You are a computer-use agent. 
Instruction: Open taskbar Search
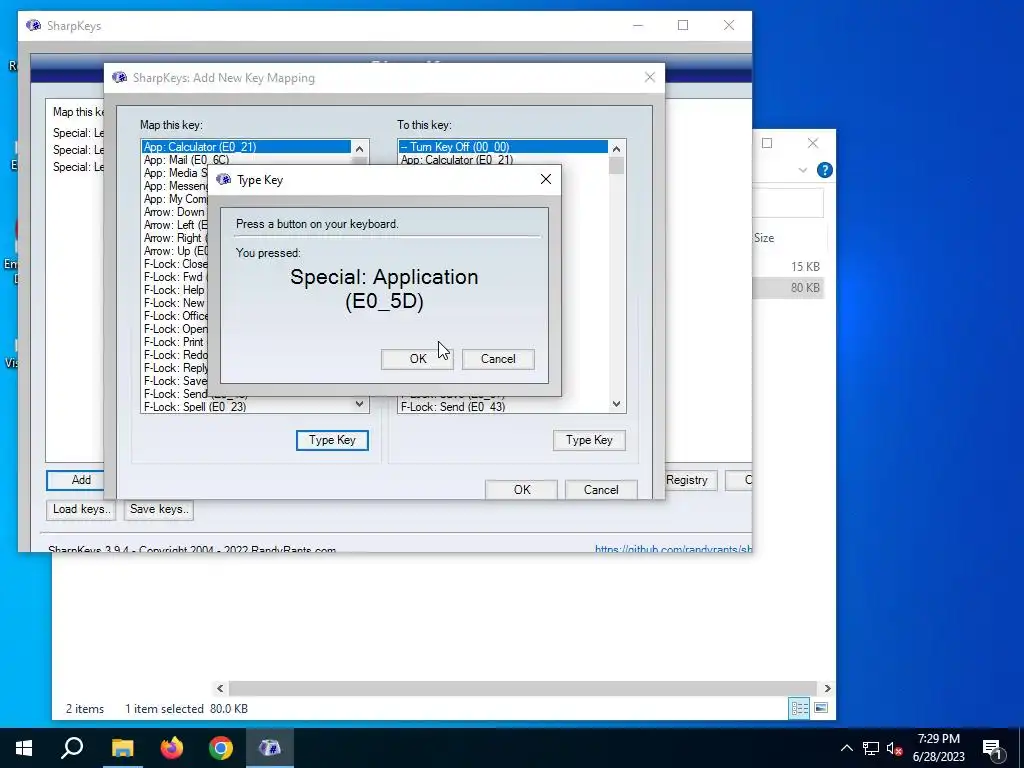pos(72,748)
